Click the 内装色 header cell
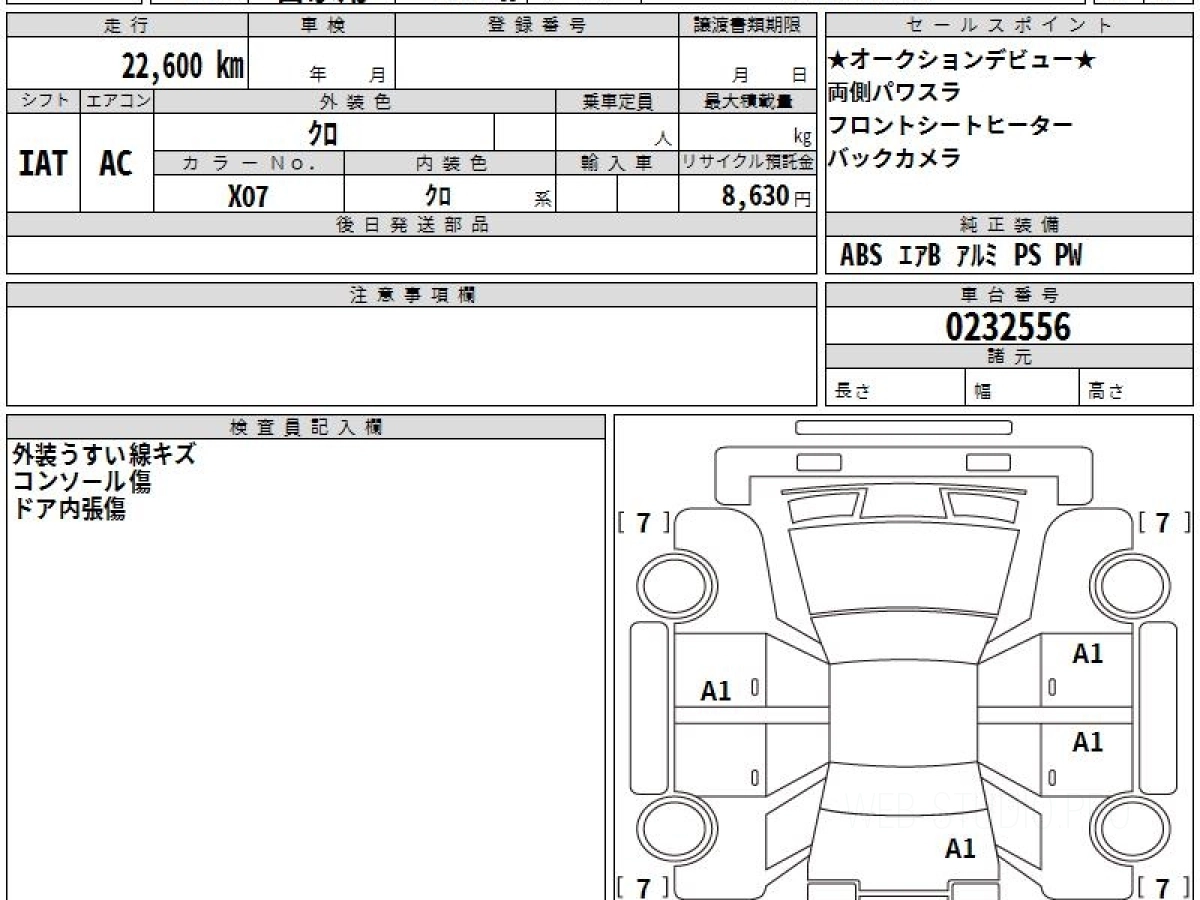This screenshot has width=1200, height=900. point(450,163)
